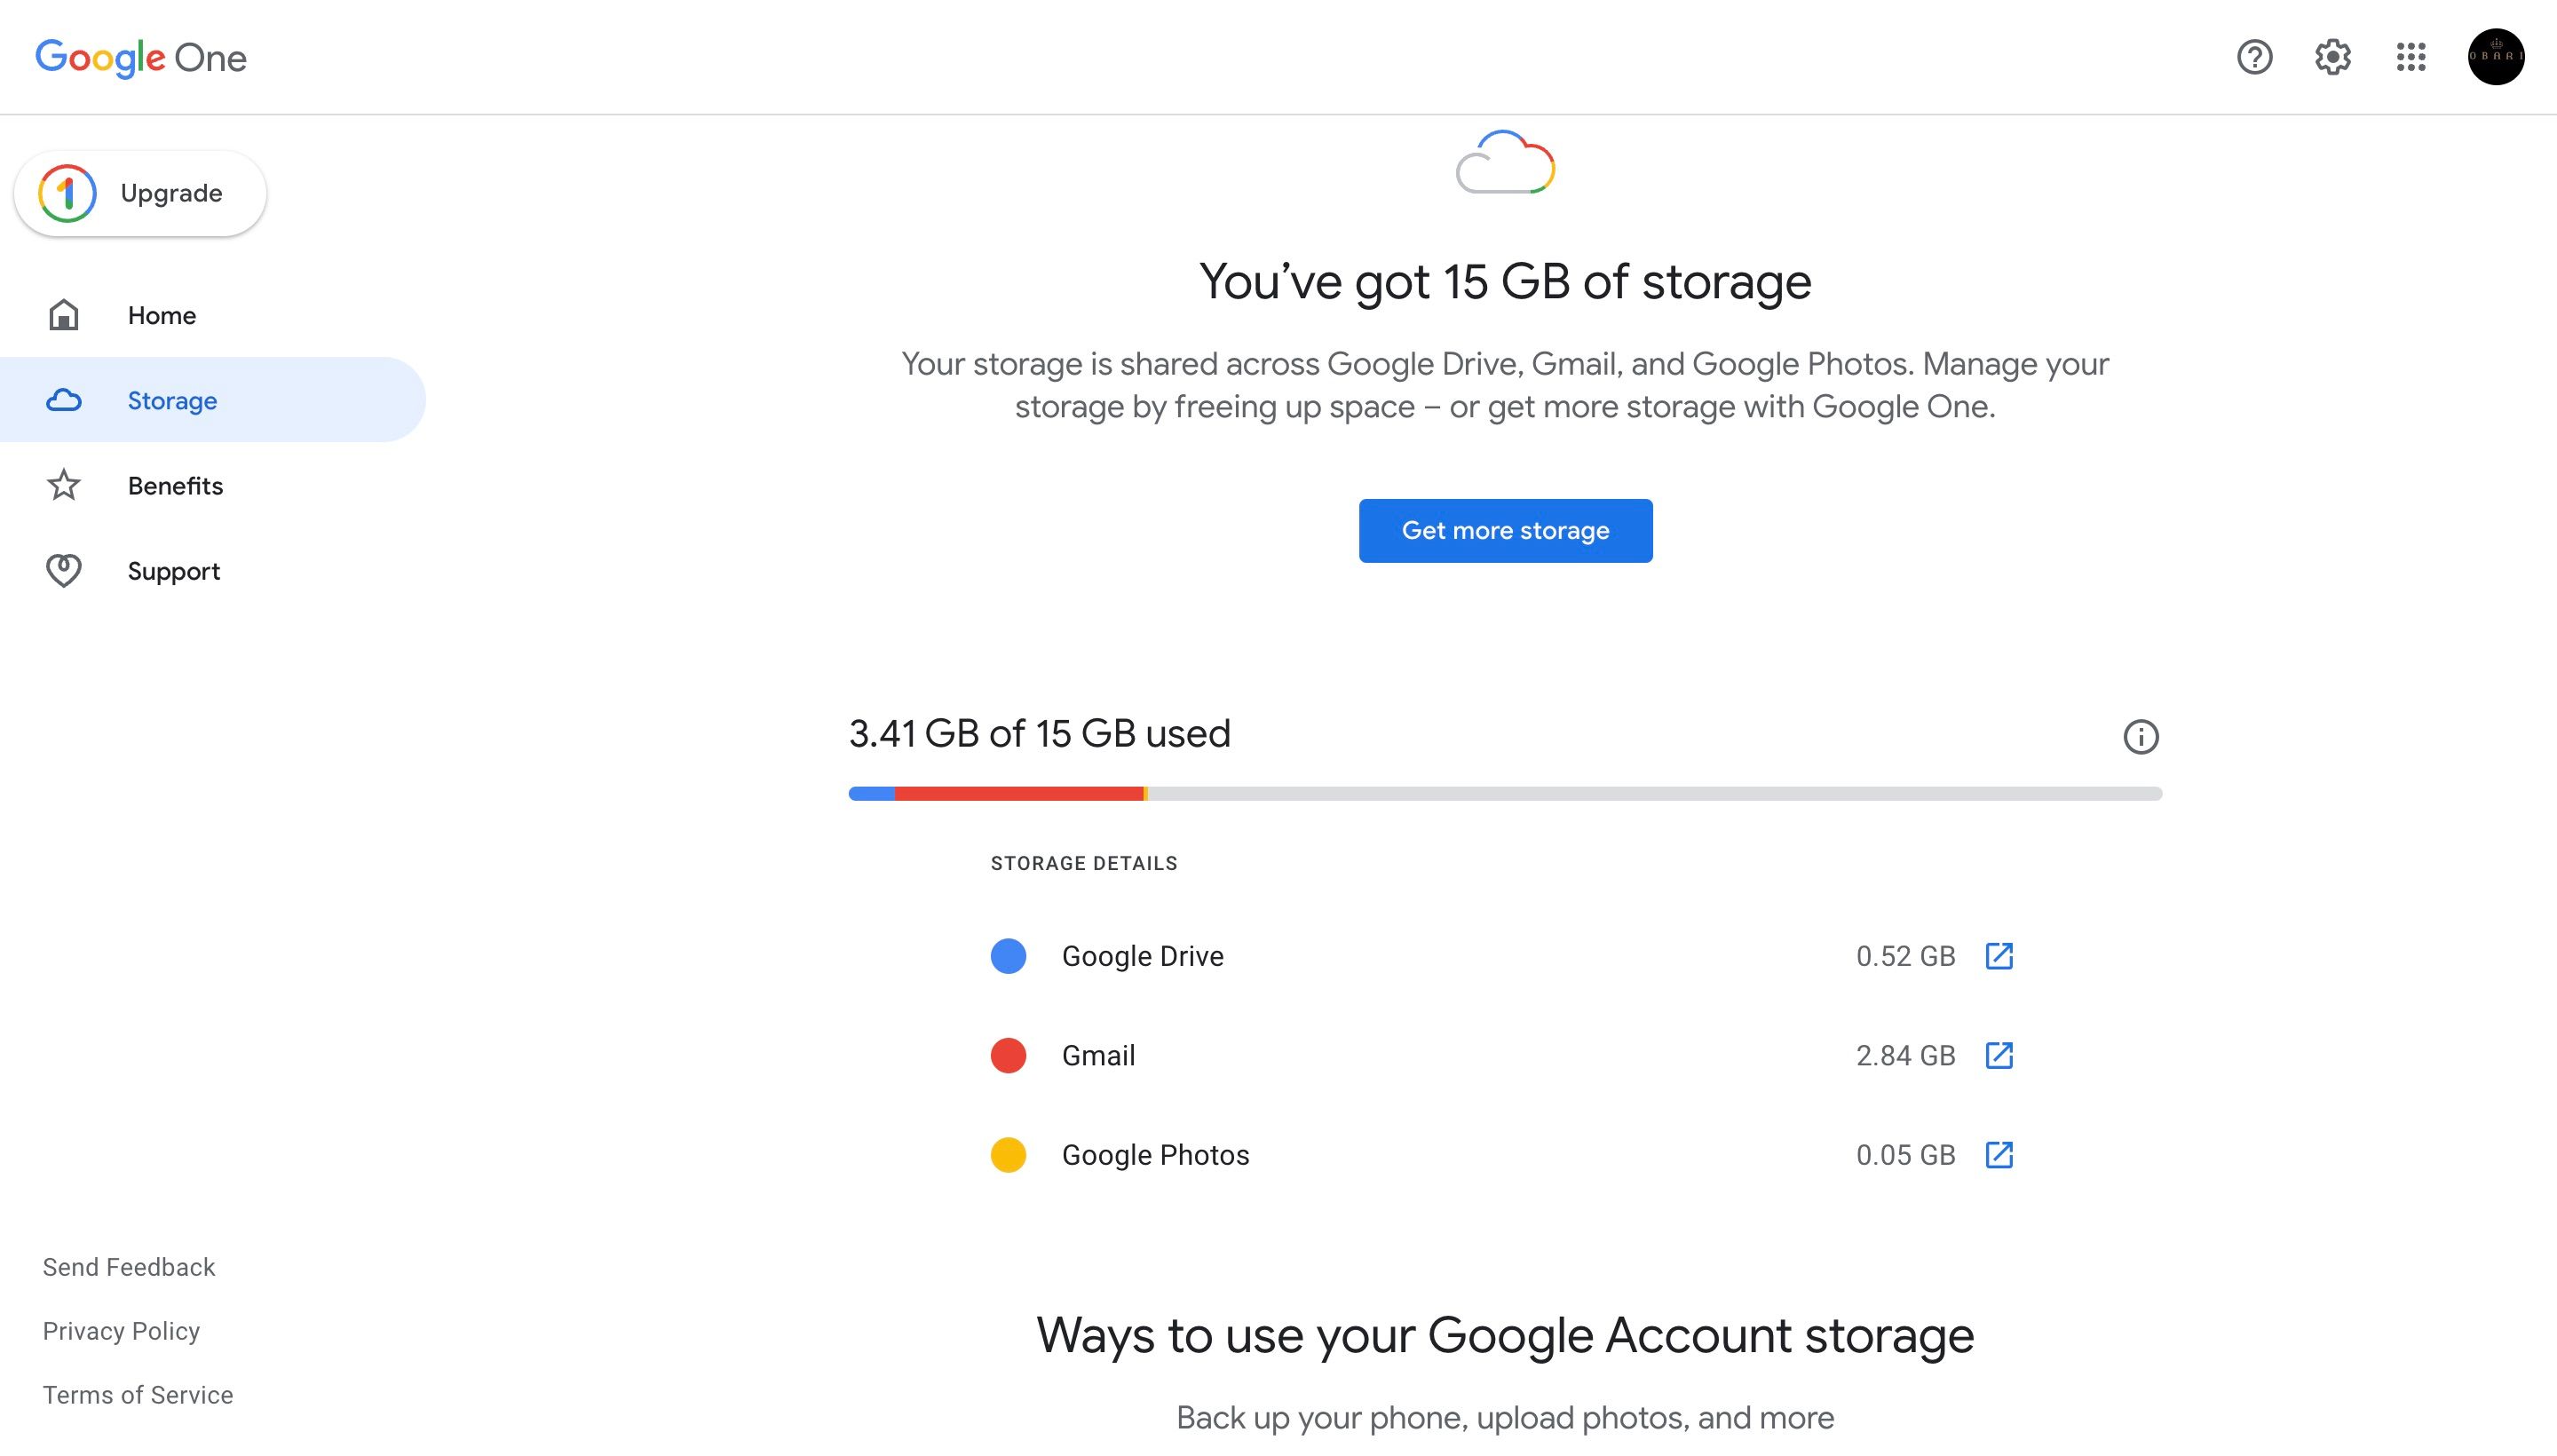This screenshot has height=1456, width=2557.
Task: Open Gmail storage external link icon
Action: [1998, 1055]
